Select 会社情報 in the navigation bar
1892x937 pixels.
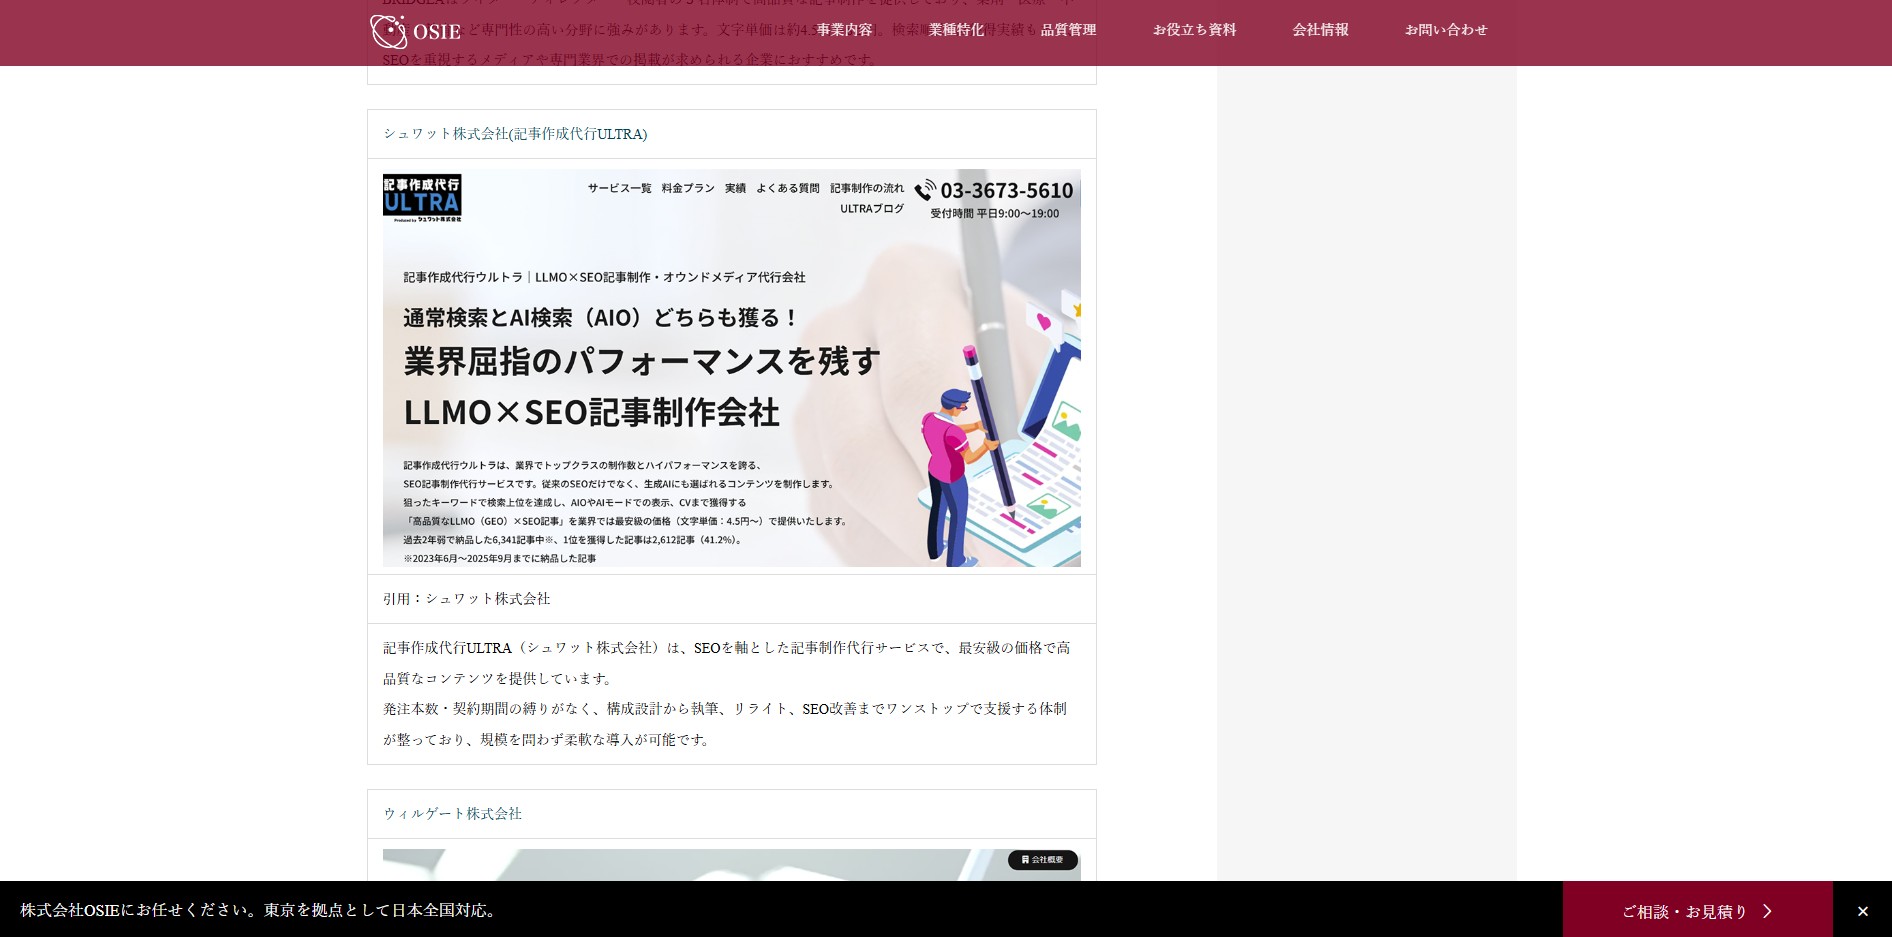[1319, 30]
